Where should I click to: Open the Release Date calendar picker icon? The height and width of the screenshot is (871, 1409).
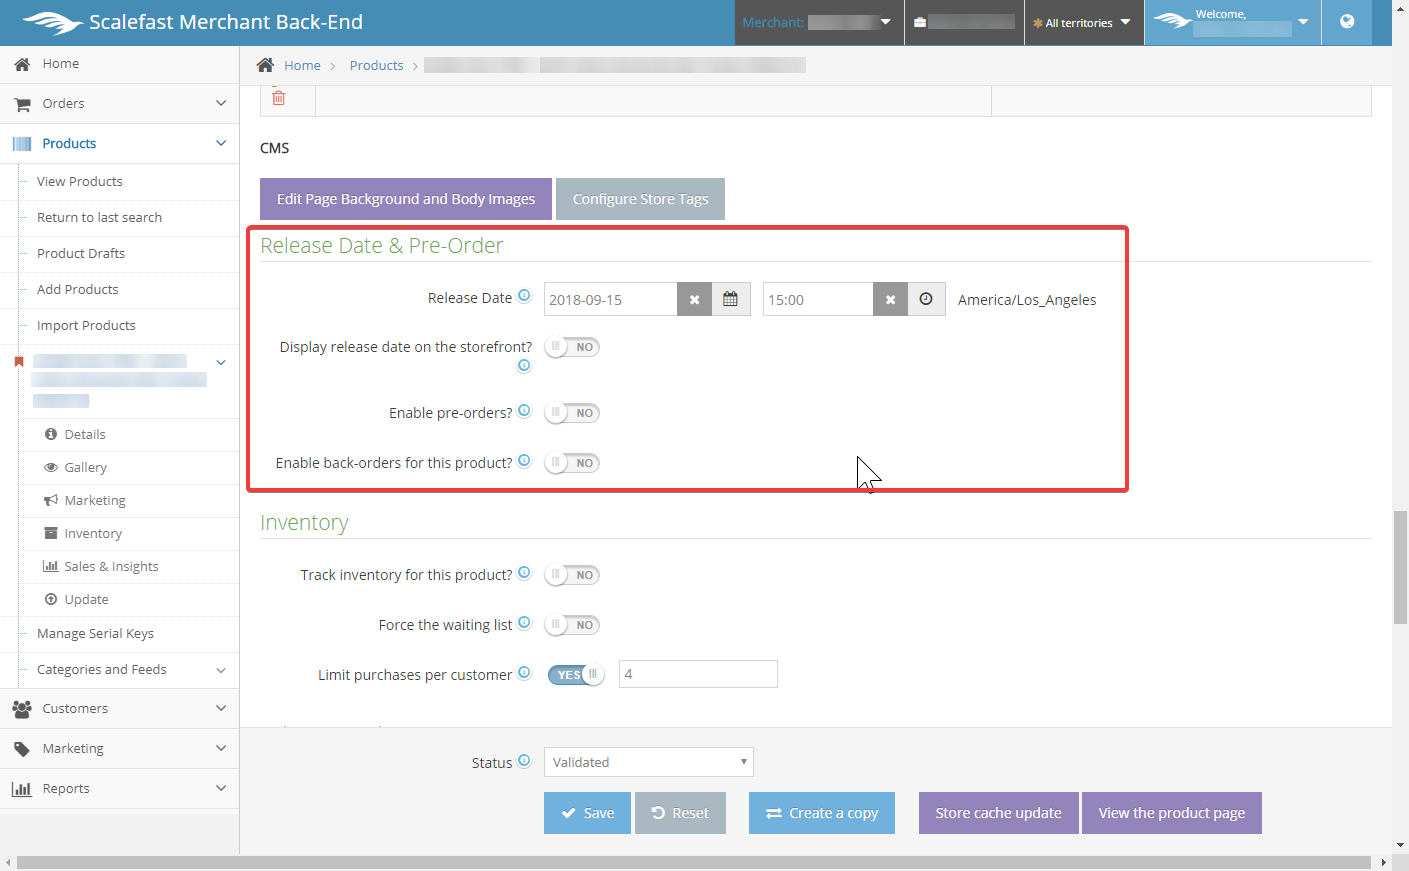[730, 299]
